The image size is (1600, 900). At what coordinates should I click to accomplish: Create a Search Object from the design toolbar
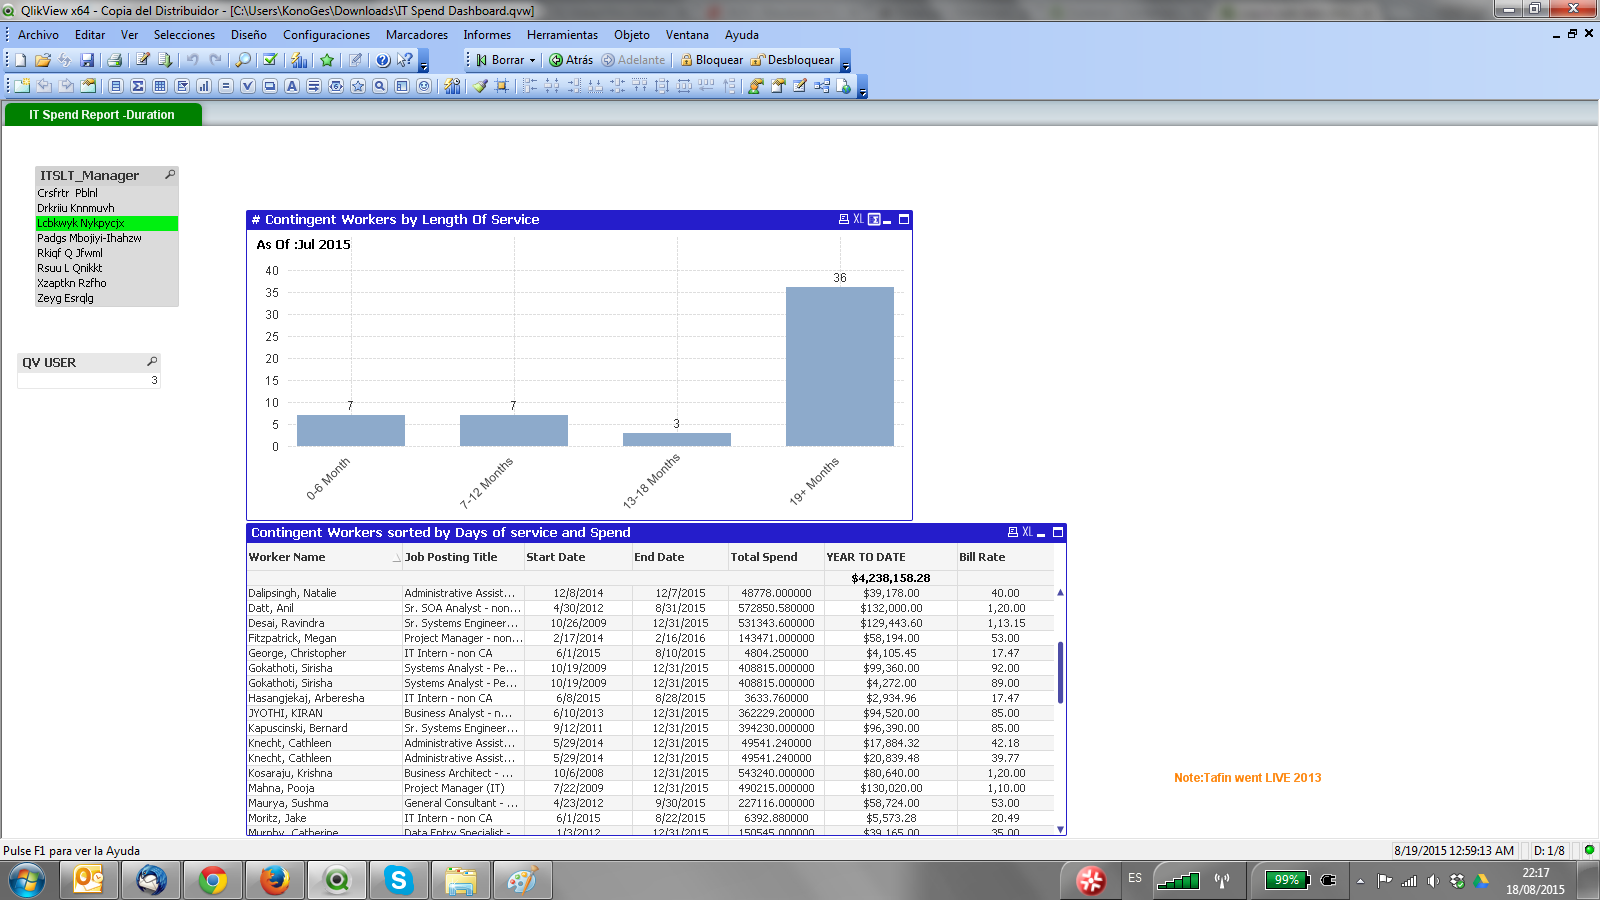click(380, 86)
